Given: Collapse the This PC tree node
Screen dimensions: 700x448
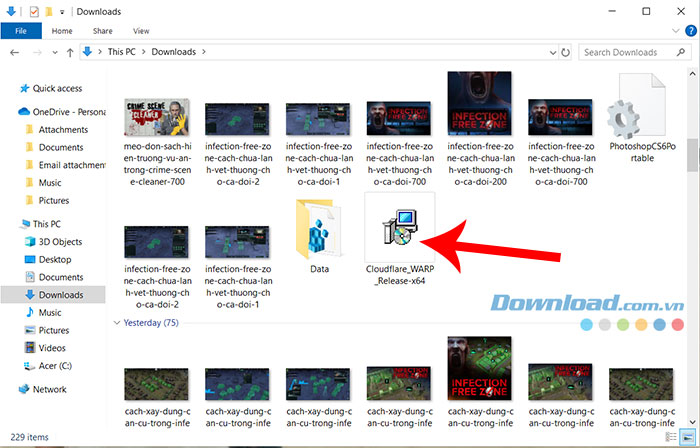Looking at the screenshot, I should (9, 225).
